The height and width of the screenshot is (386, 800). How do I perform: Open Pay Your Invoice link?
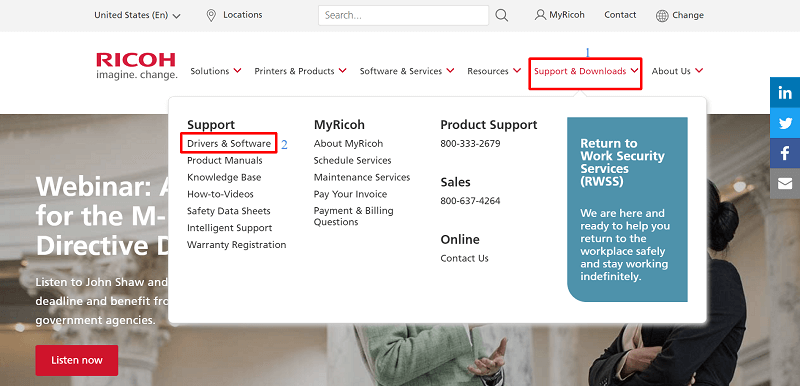[x=350, y=194]
